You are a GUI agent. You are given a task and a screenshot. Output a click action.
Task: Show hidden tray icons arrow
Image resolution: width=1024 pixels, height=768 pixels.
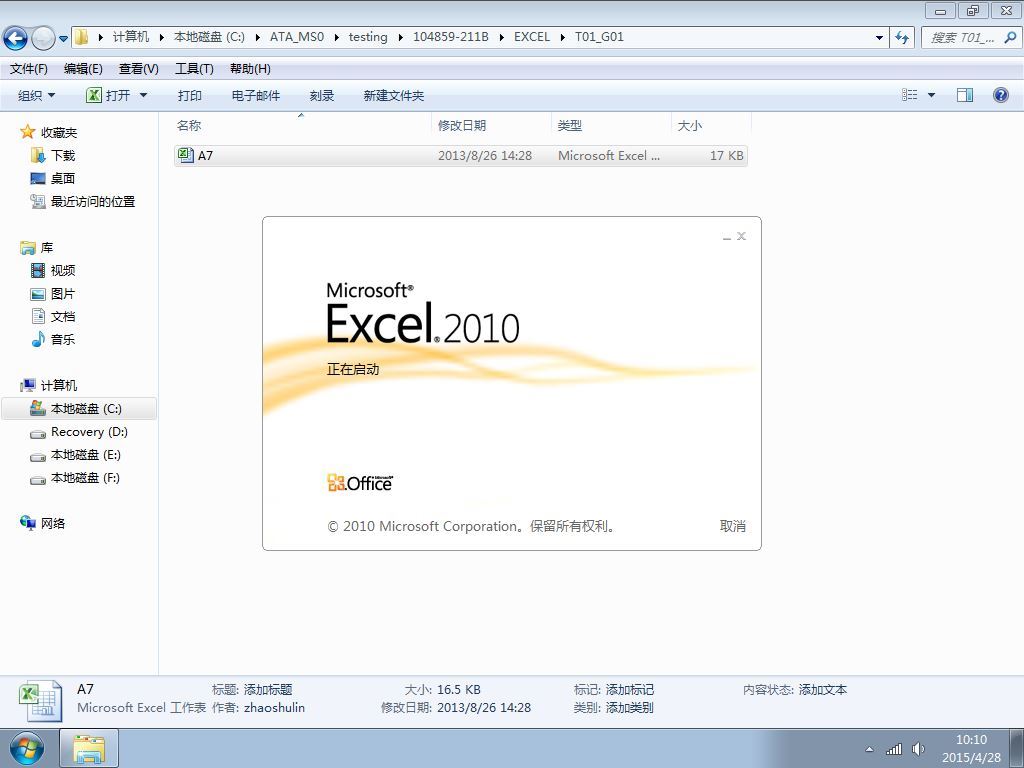click(869, 749)
